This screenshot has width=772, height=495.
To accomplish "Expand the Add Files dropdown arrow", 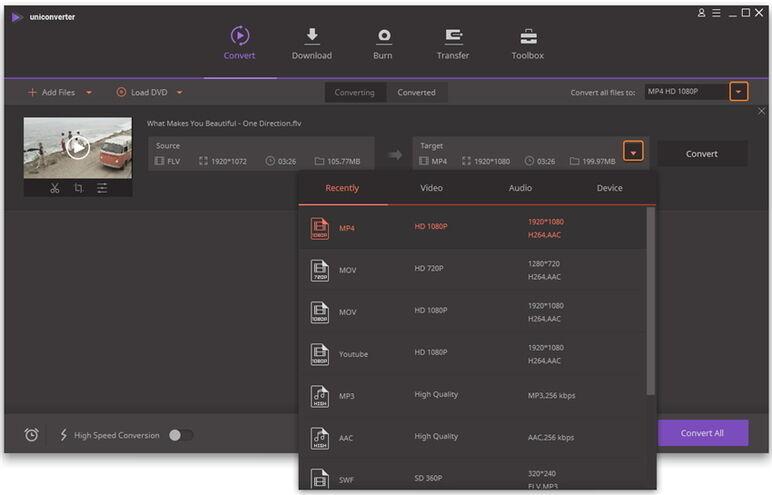I will 89,93.
